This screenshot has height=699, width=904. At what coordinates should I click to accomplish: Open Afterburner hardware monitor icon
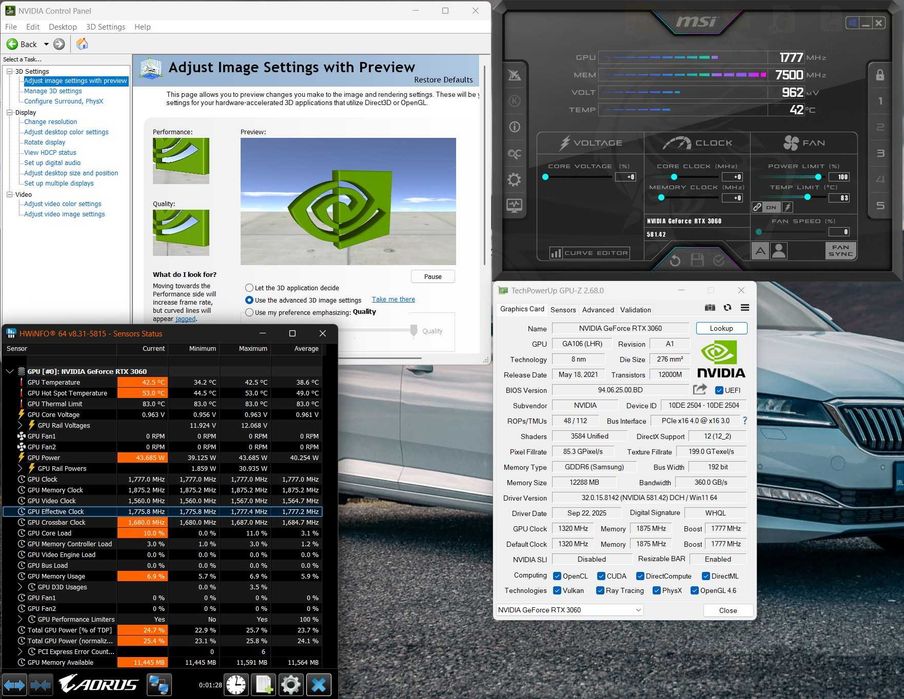[514, 205]
